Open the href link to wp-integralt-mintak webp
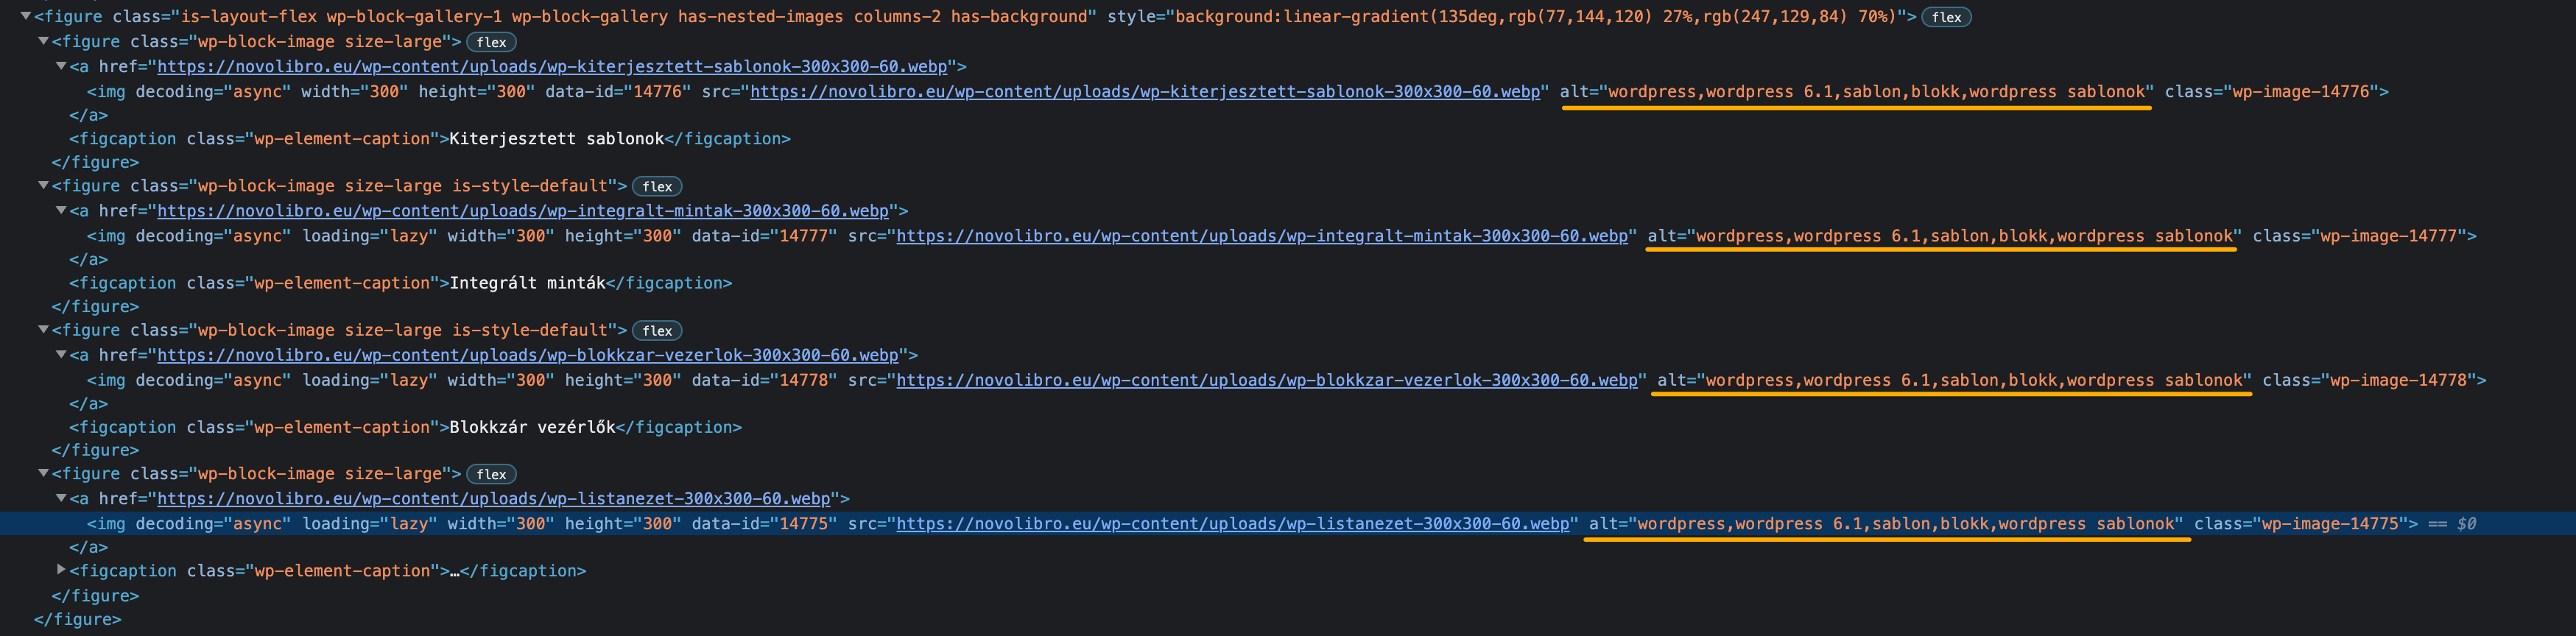 523,210
